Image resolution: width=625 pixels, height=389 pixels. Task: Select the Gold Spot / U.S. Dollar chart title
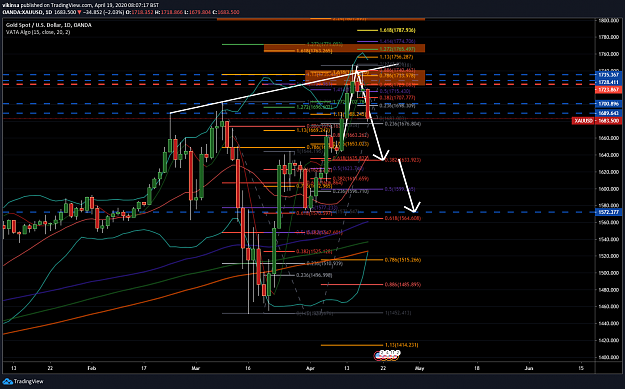[x=48, y=25]
